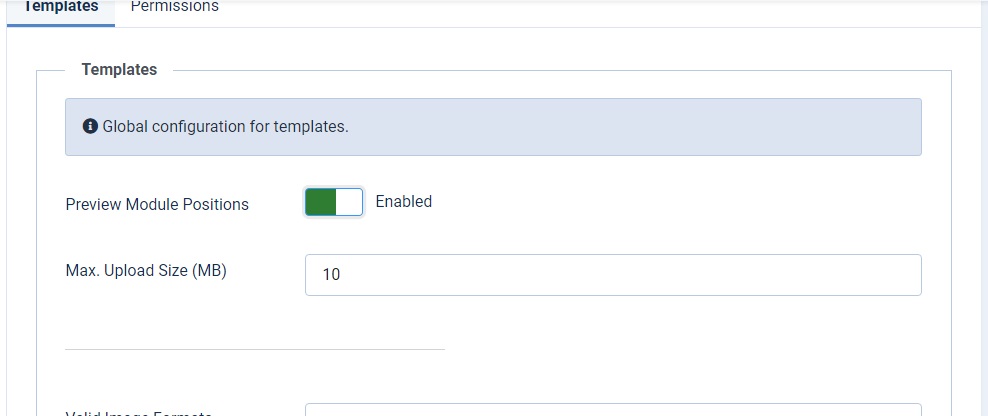The height and width of the screenshot is (416, 988).
Task: Click the Valid Image Formats label
Action: tap(139, 413)
